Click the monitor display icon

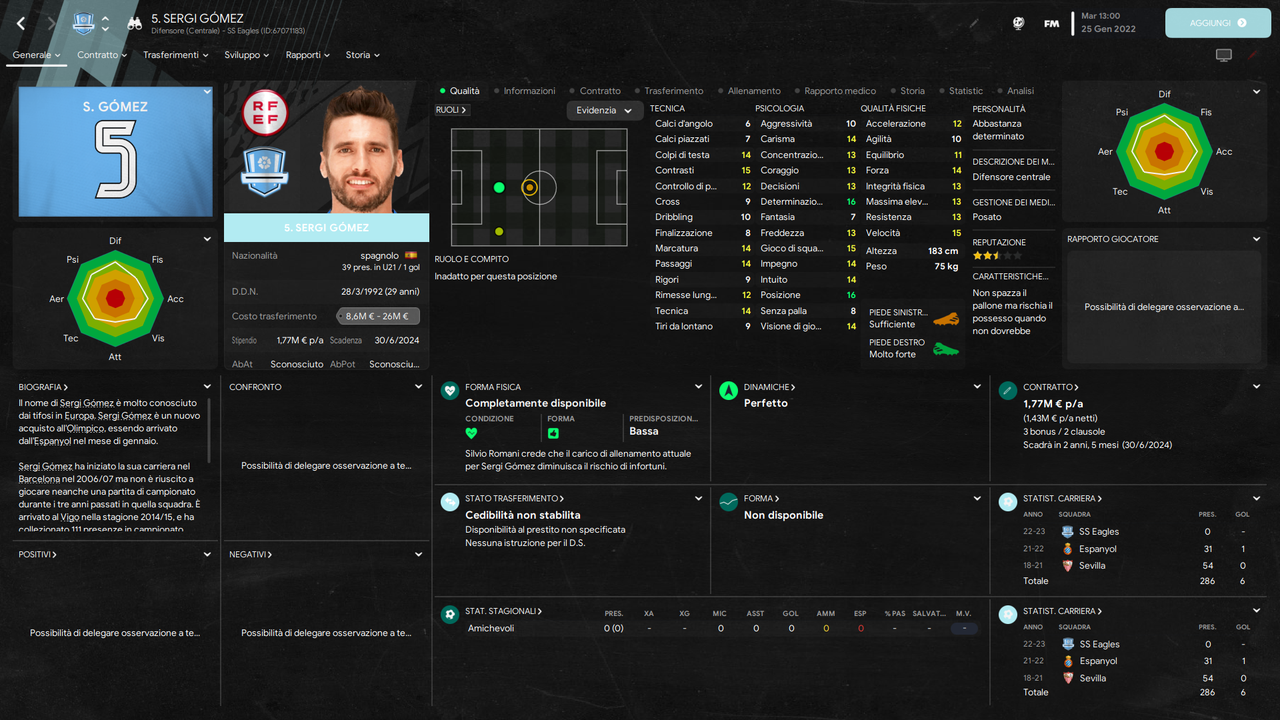(1223, 55)
